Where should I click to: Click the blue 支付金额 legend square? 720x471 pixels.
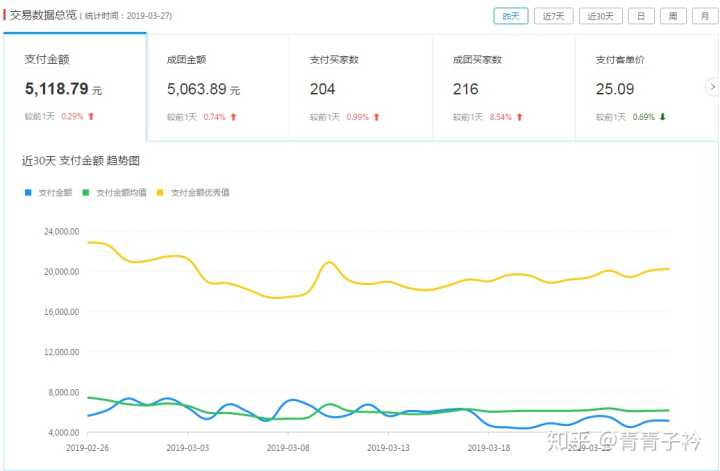coord(28,192)
